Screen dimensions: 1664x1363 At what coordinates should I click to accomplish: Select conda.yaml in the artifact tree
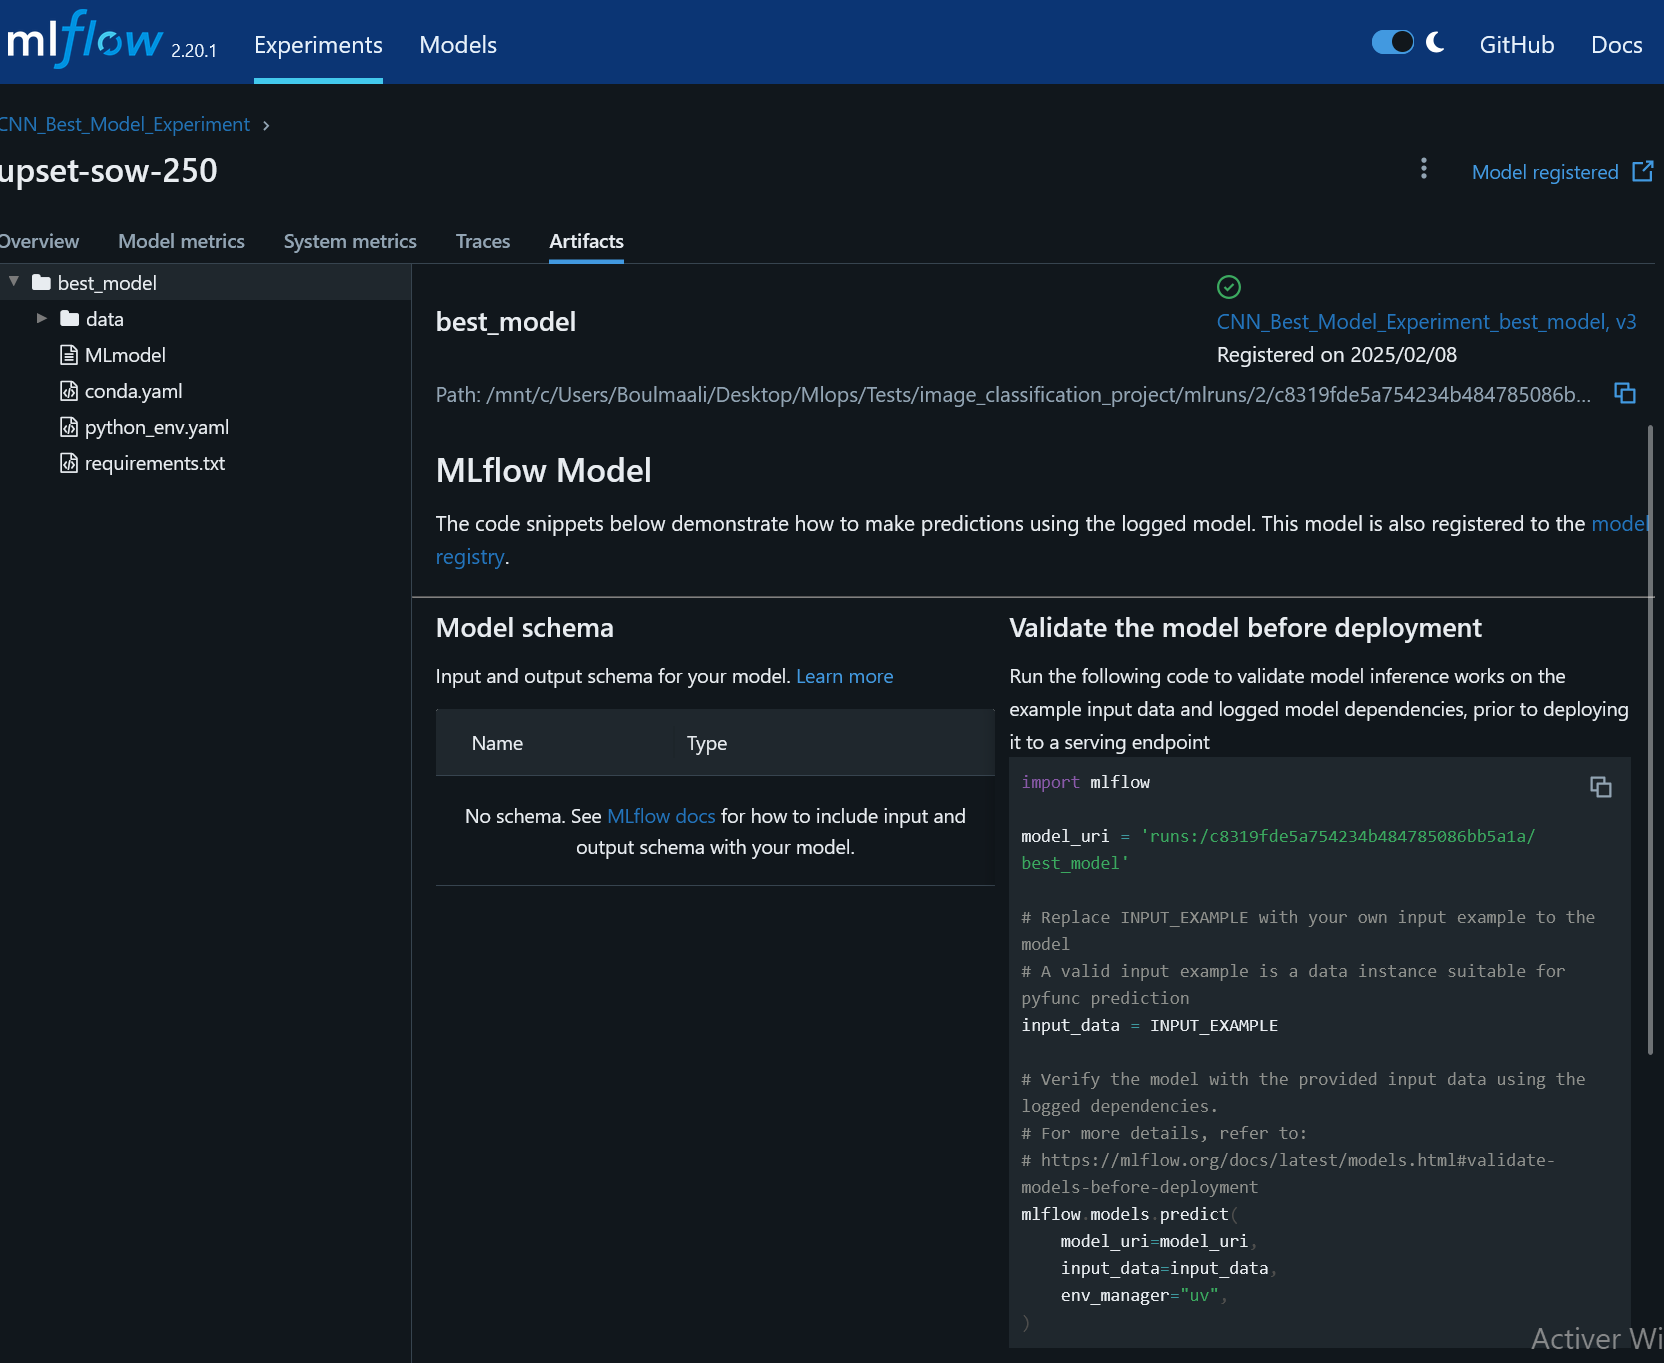pyautogui.click(x=133, y=391)
